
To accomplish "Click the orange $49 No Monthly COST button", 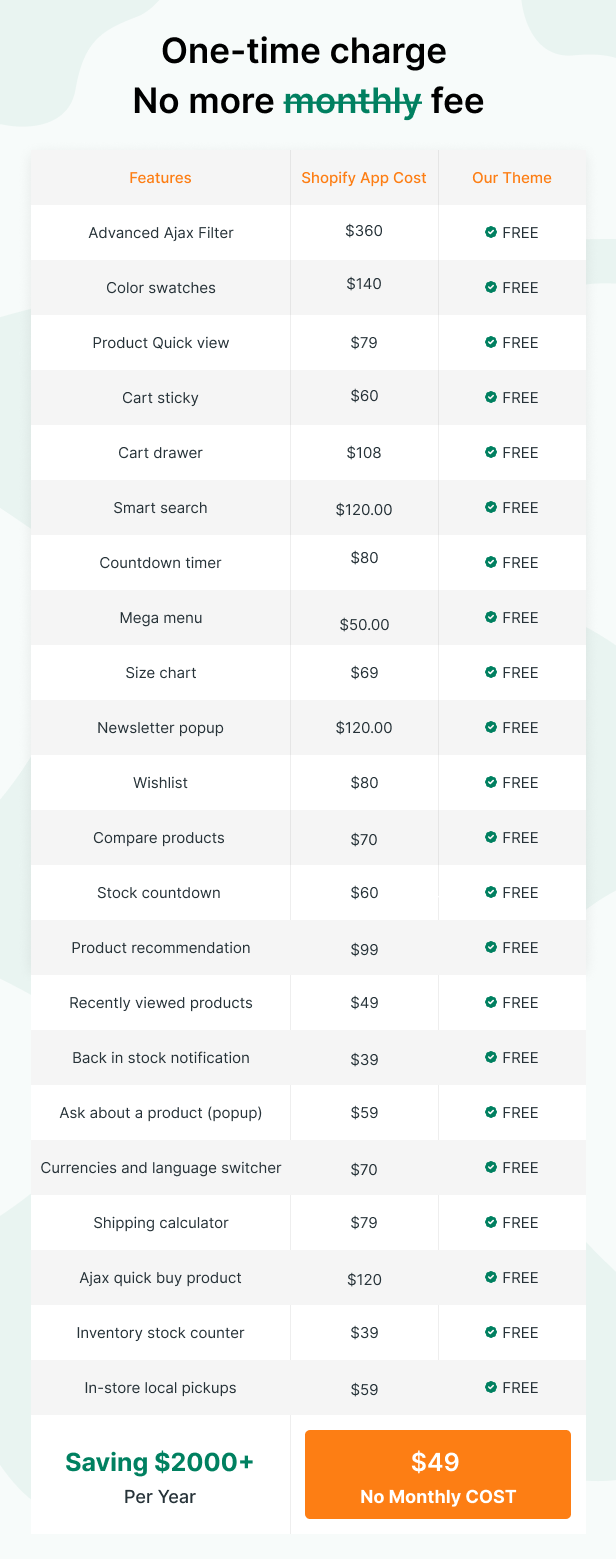I will [438, 1474].
